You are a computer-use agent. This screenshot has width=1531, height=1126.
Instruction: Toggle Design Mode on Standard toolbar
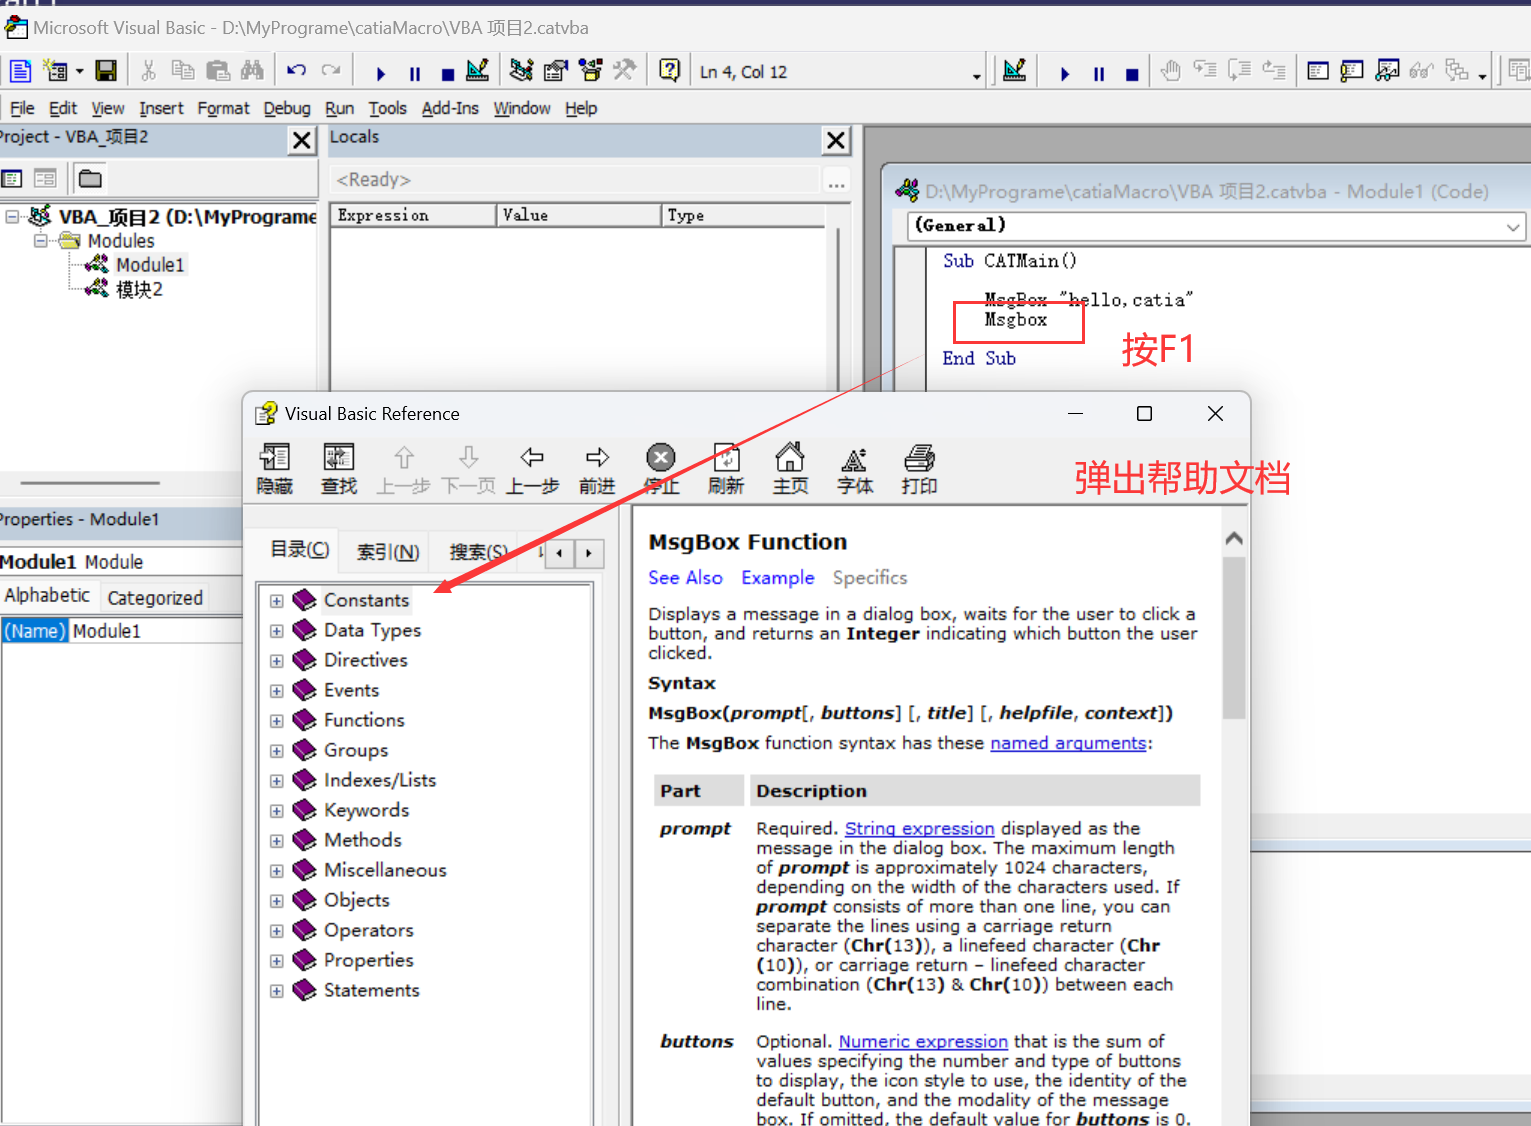[x=478, y=71]
